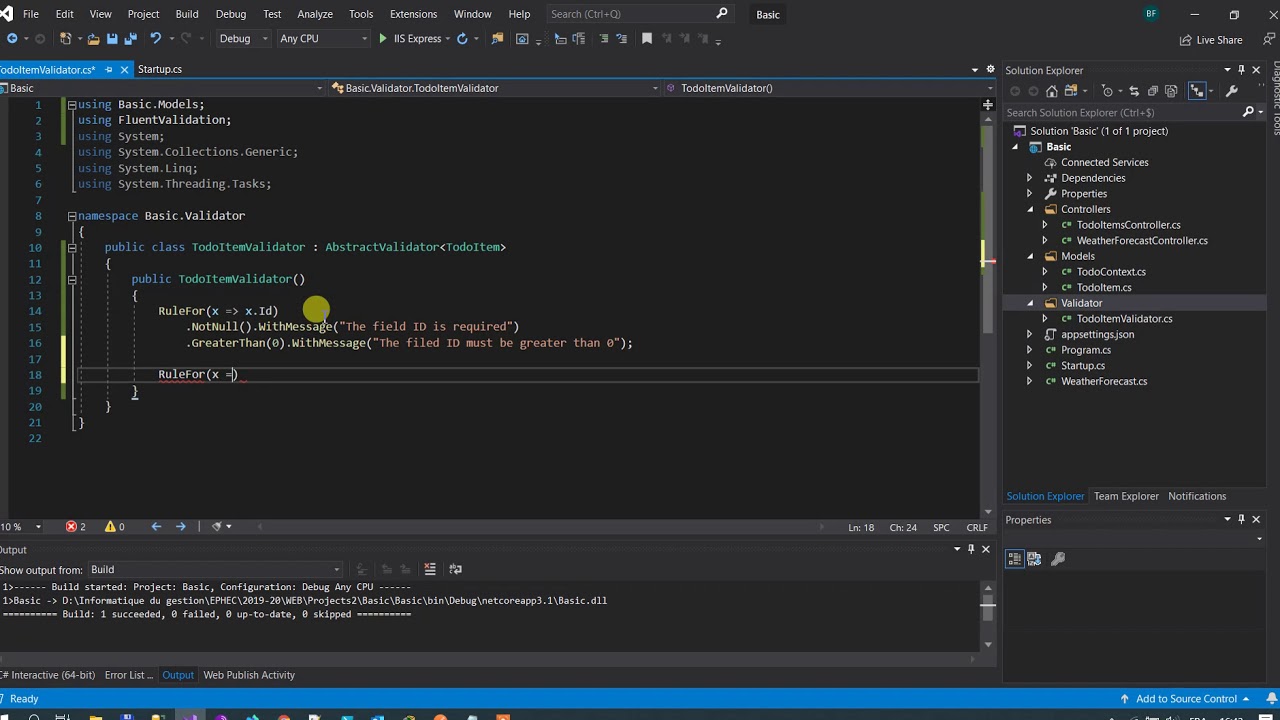1280x720 pixels.
Task: Open the Any CPU platform dropdown
Action: tap(322, 39)
